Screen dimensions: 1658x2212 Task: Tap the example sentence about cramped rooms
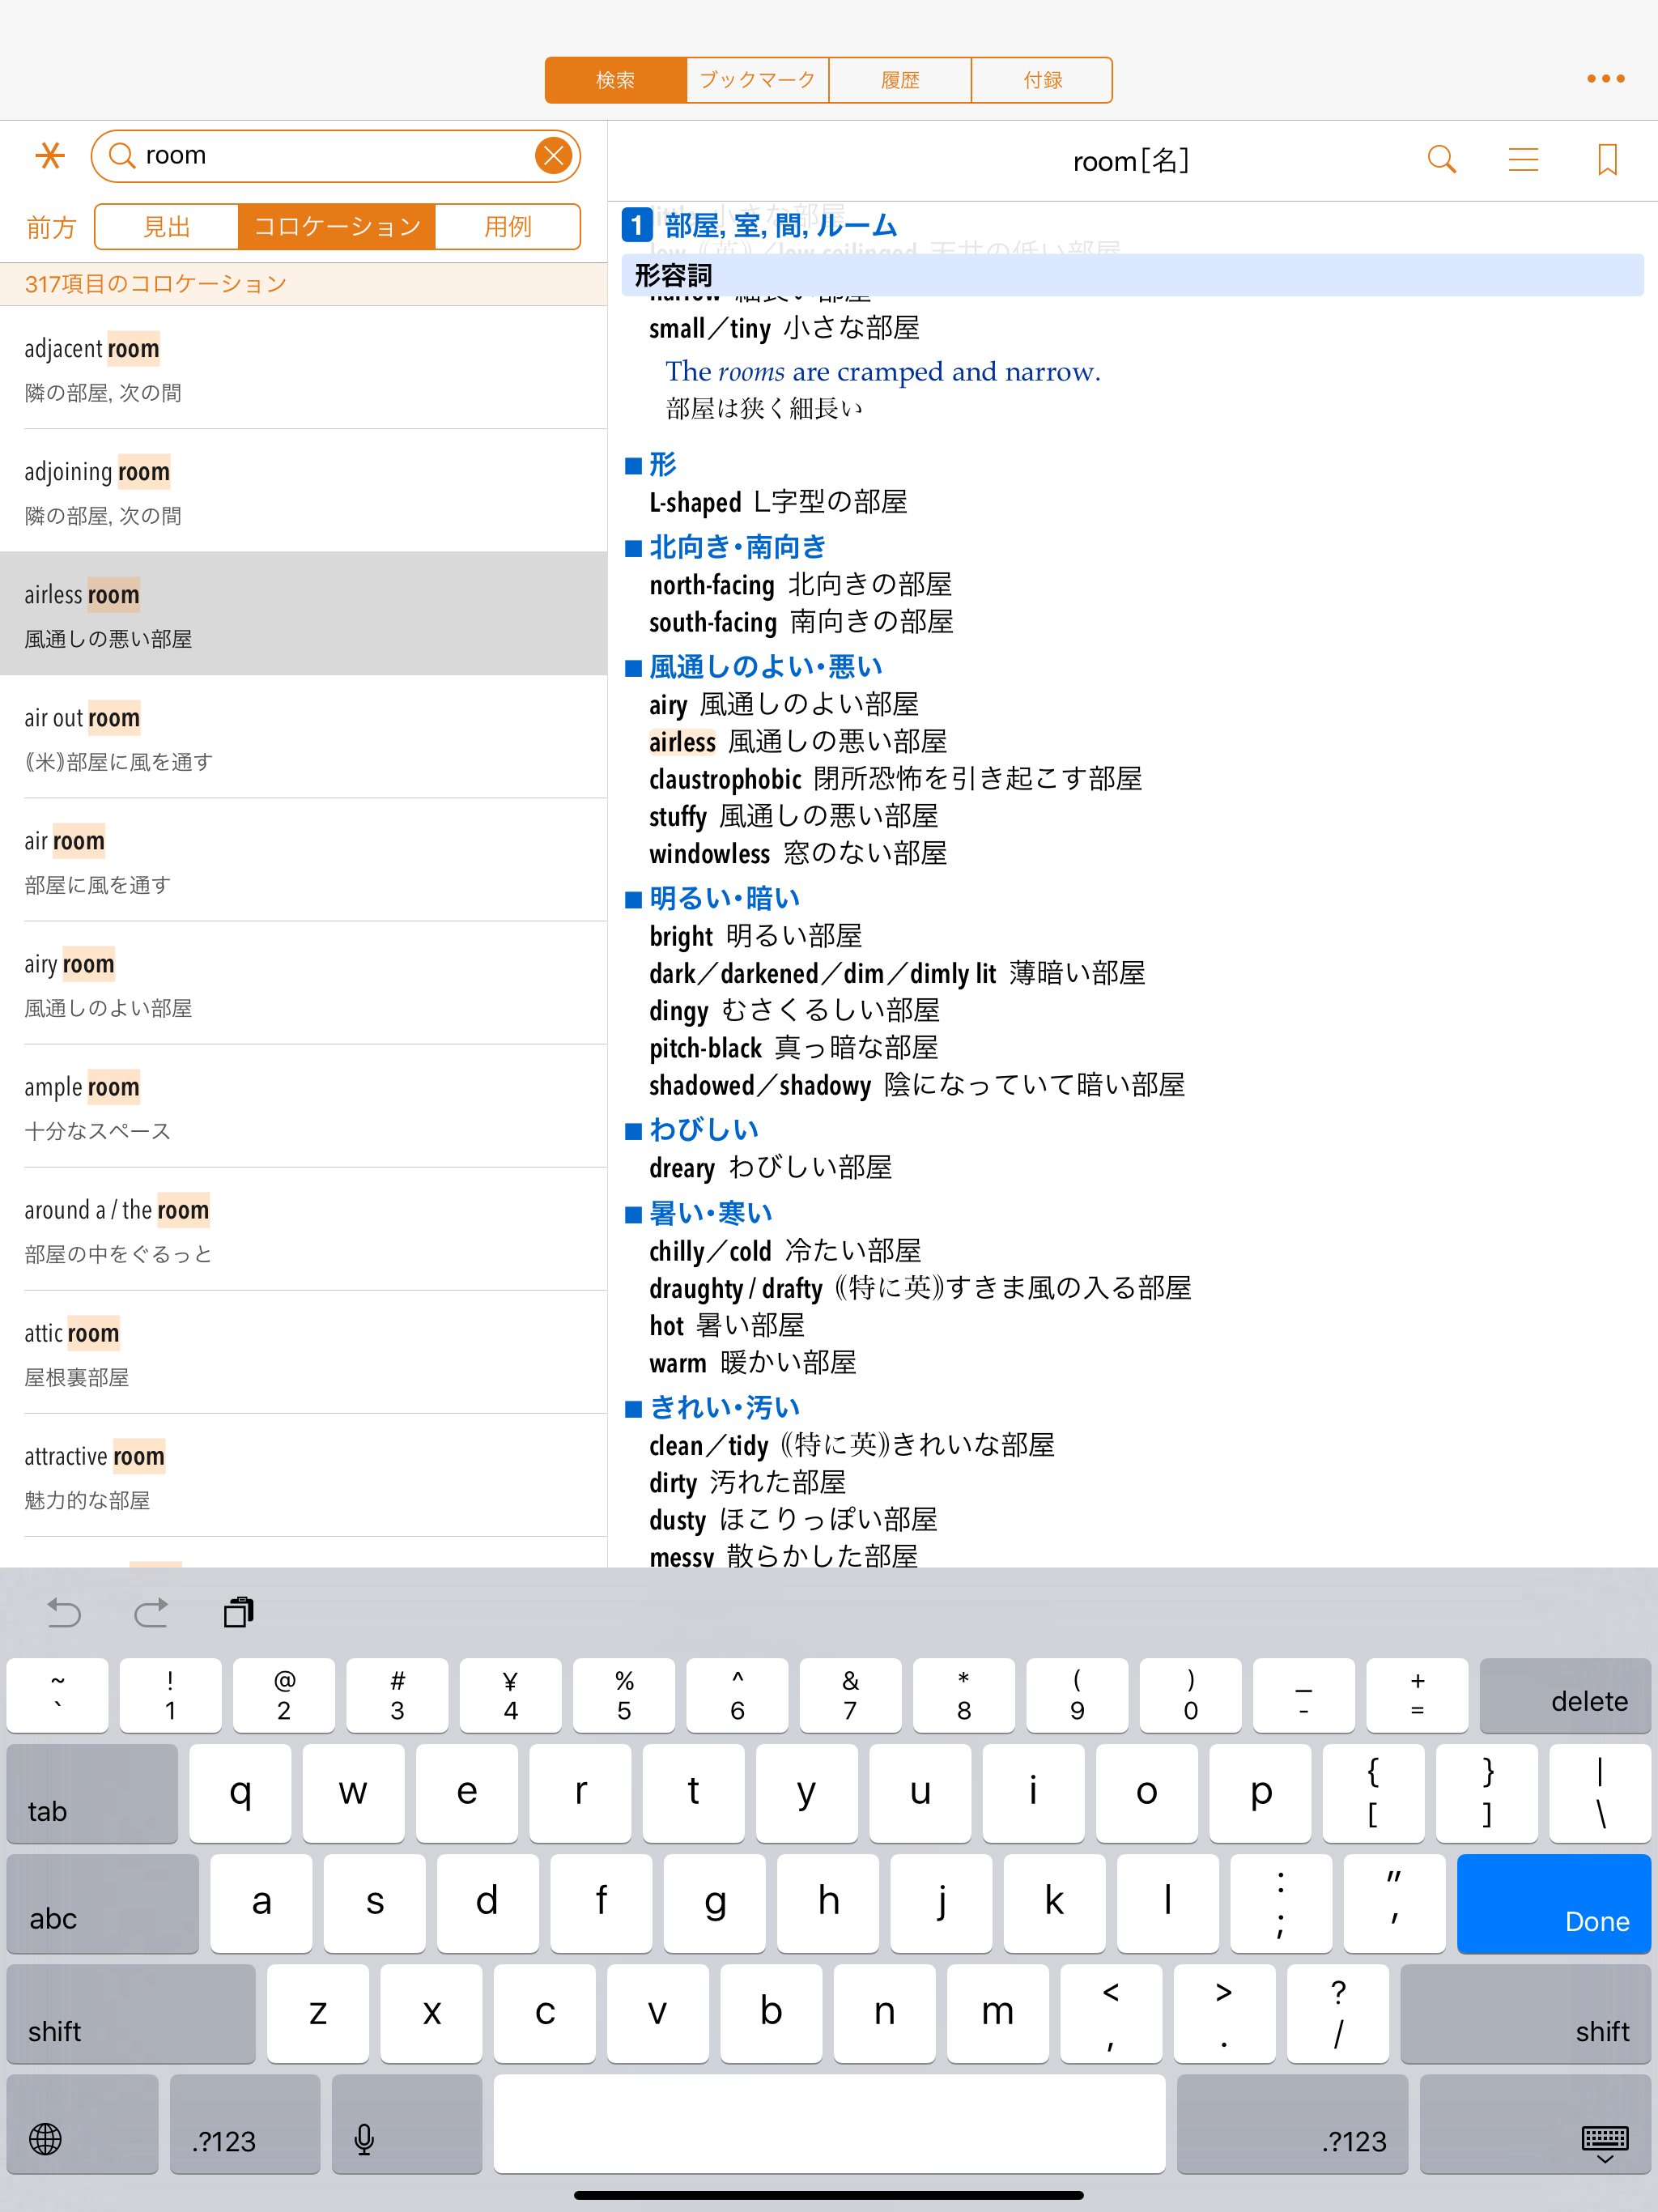coord(883,372)
